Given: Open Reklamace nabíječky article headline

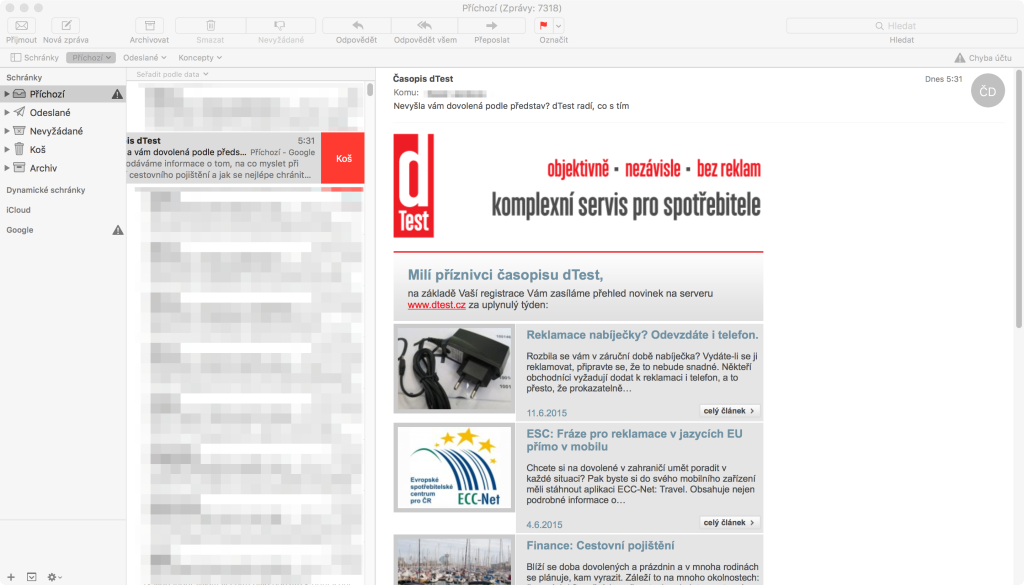Looking at the screenshot, I should 642,335.
